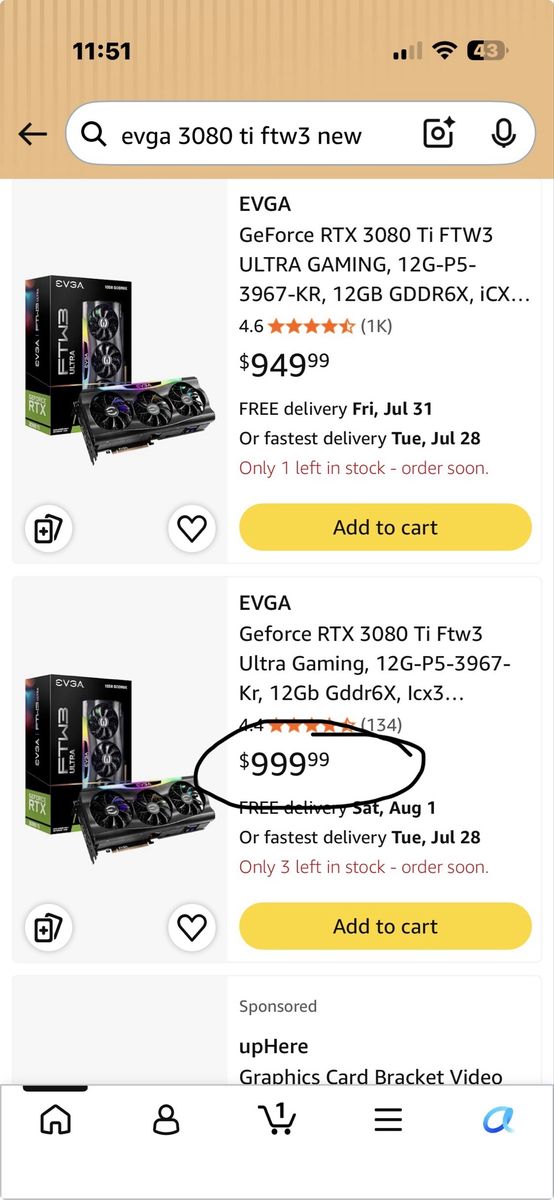This screenshot has width=554, height=1200.
Task: Open the Rufus assistant icon
Action: pos(498,1119)
